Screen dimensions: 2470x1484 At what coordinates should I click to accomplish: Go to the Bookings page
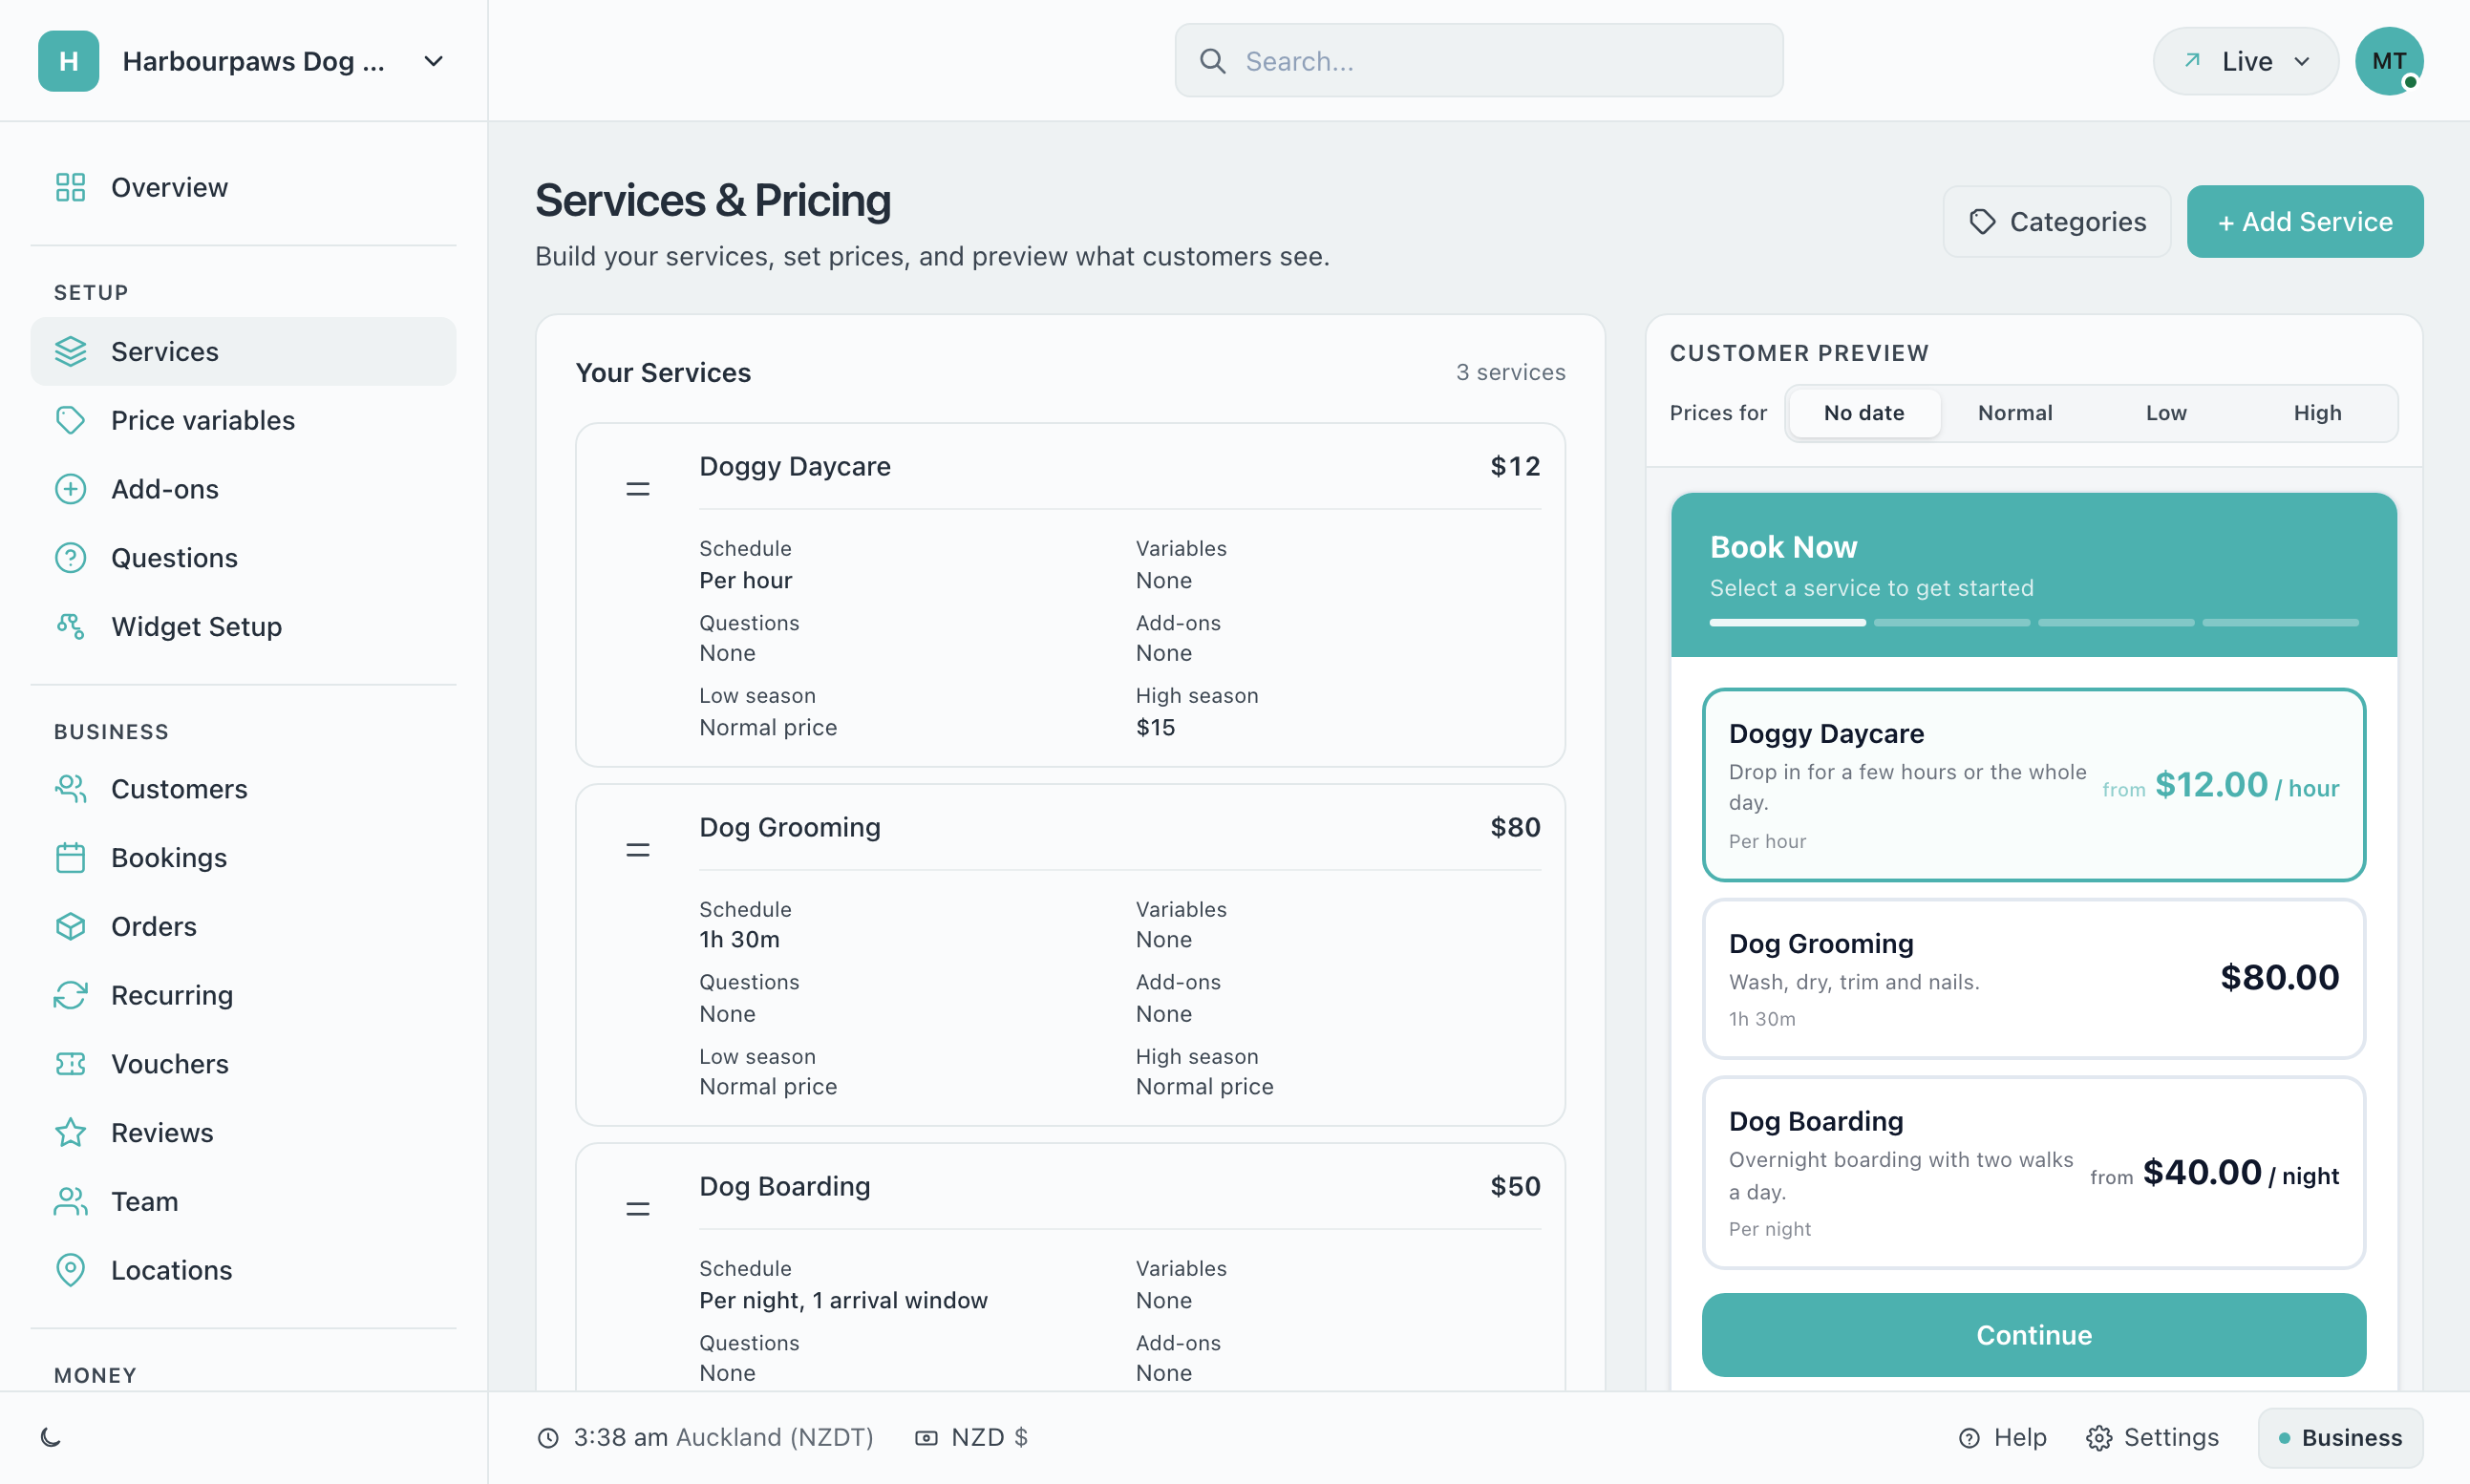coord(243,858)
